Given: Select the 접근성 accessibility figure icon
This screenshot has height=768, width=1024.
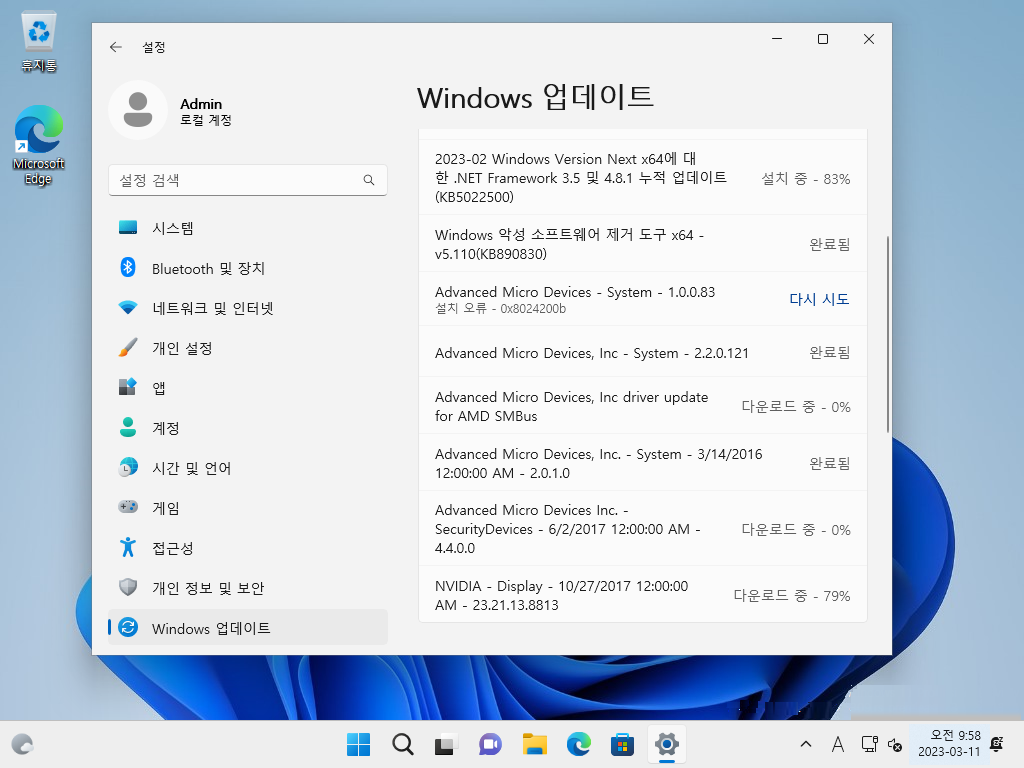Looking at the screenshot, I should pos(128,547).
